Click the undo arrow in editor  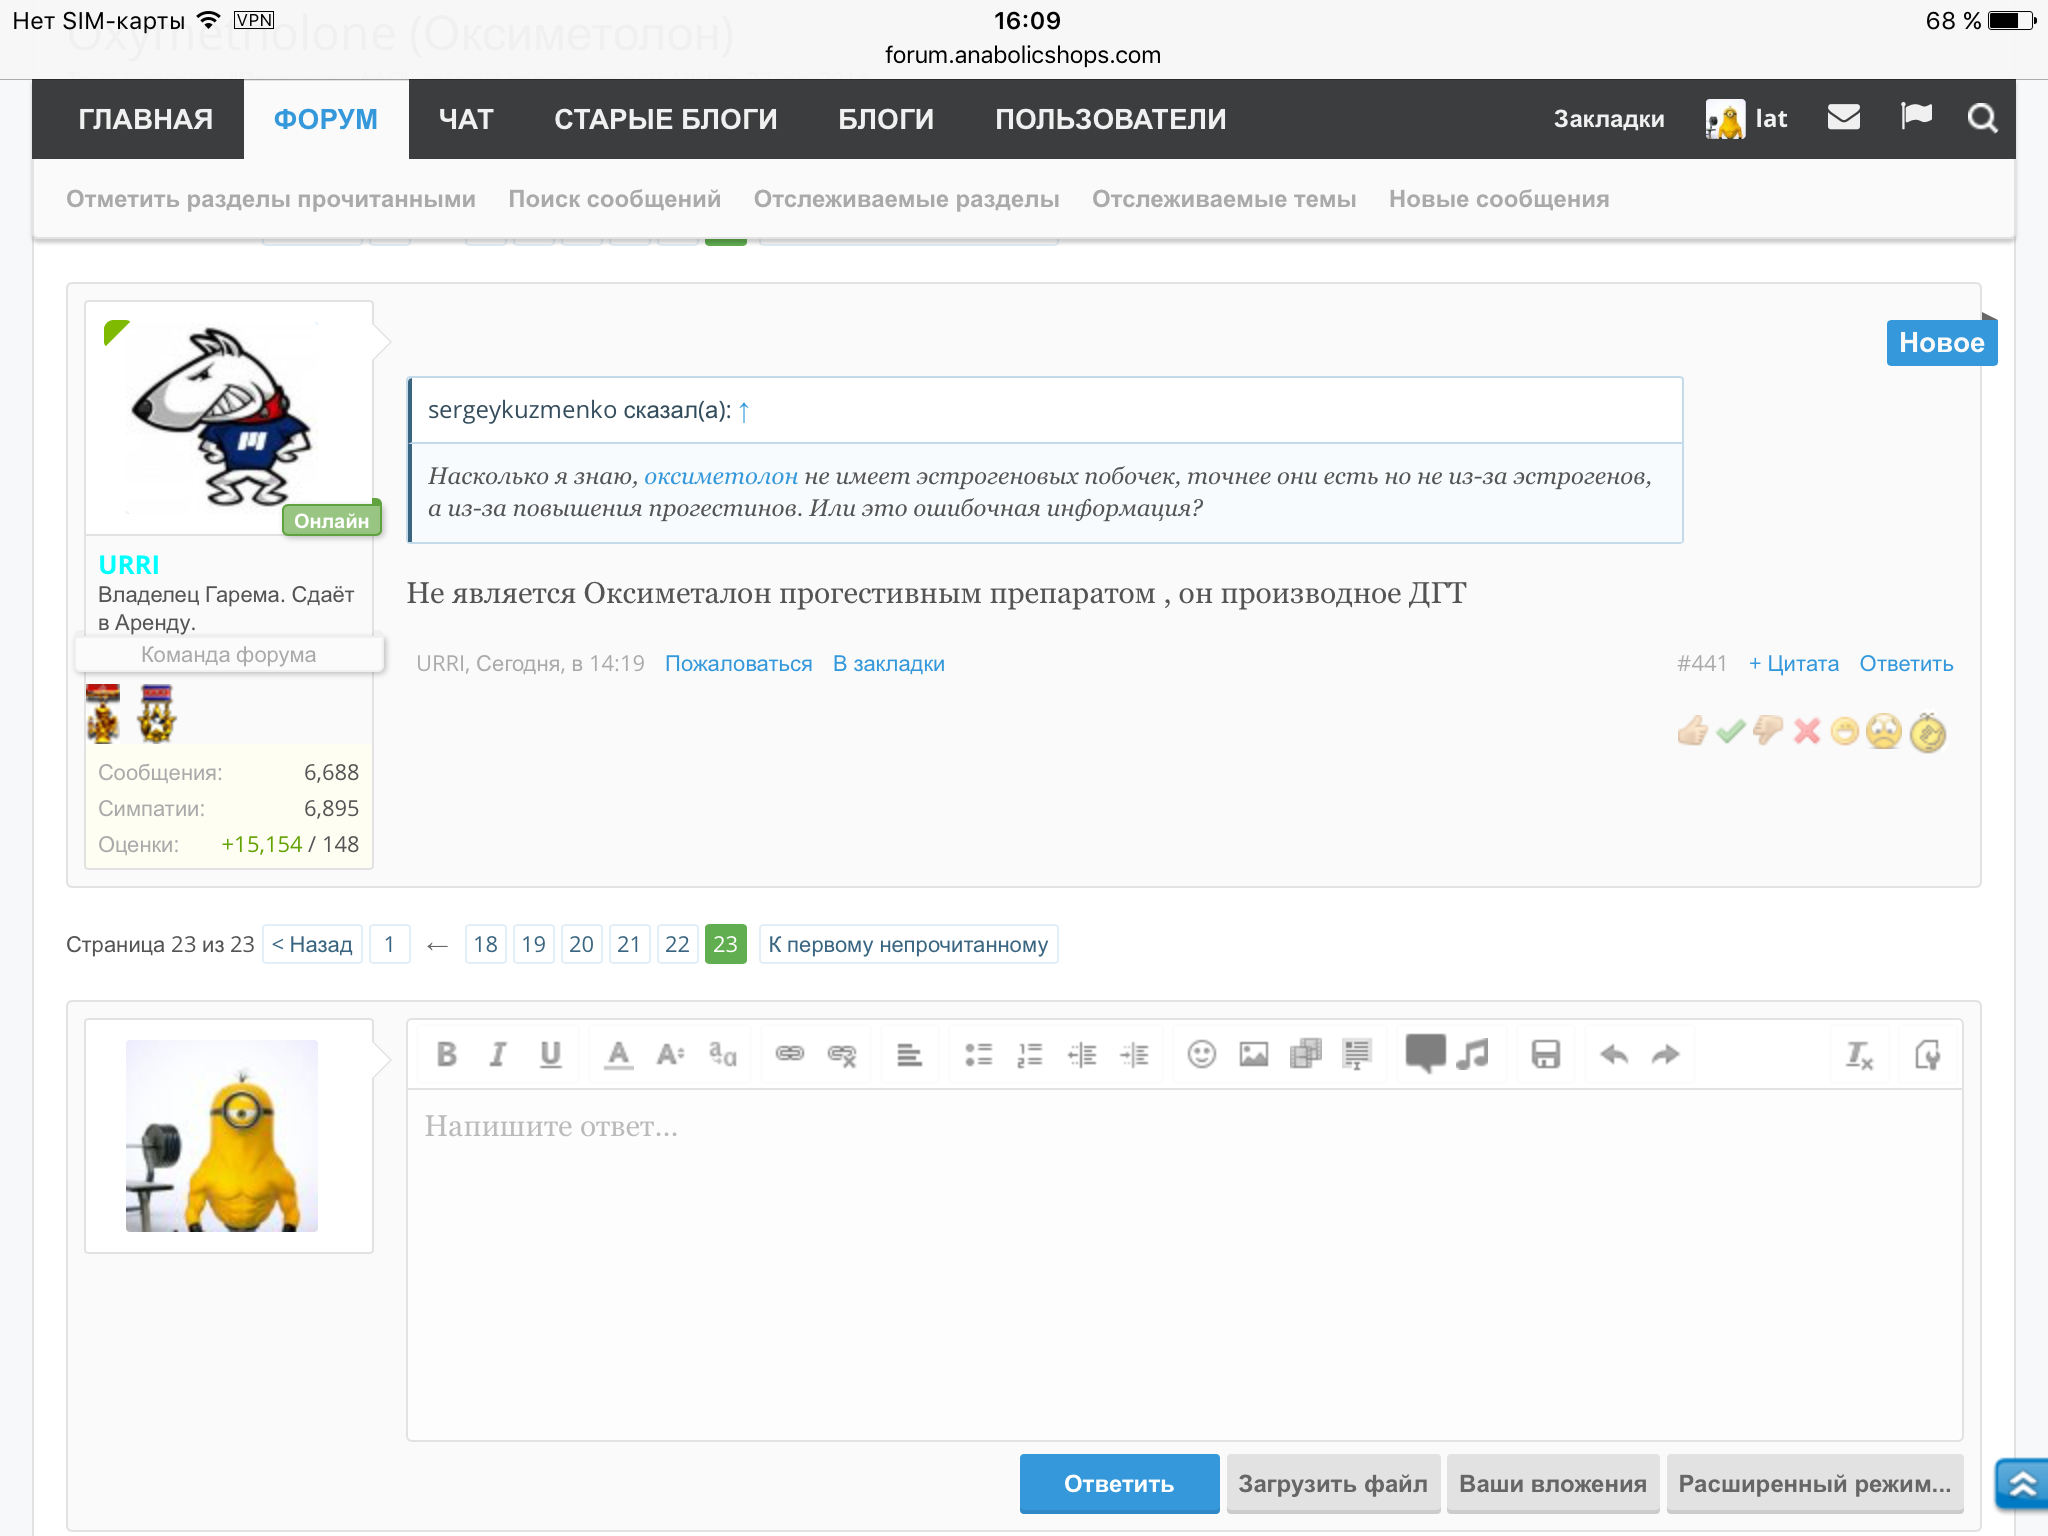1613,1054
